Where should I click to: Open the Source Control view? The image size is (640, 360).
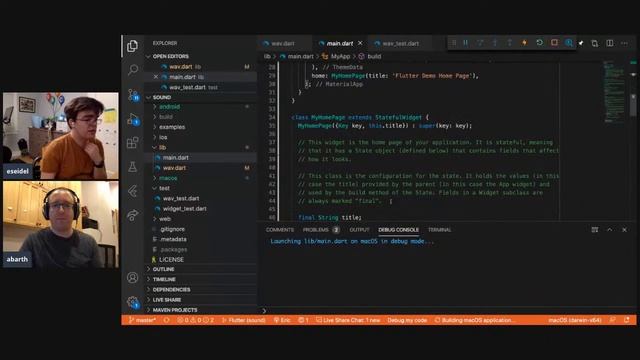click(133, 95)
